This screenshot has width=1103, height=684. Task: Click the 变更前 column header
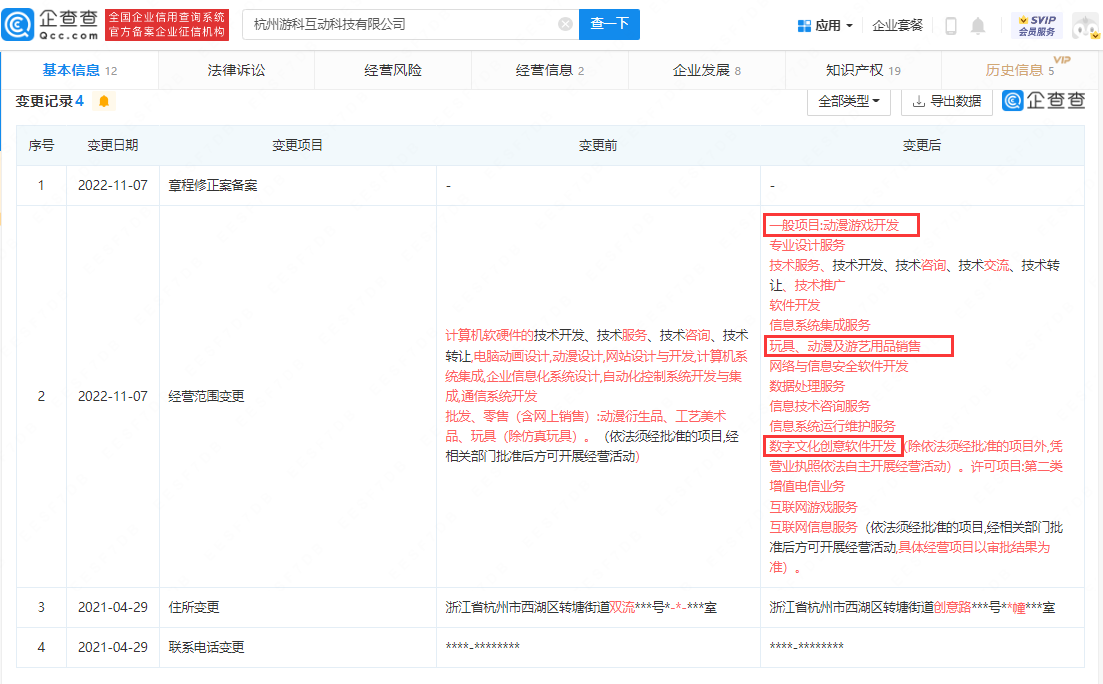coord(598,146)
